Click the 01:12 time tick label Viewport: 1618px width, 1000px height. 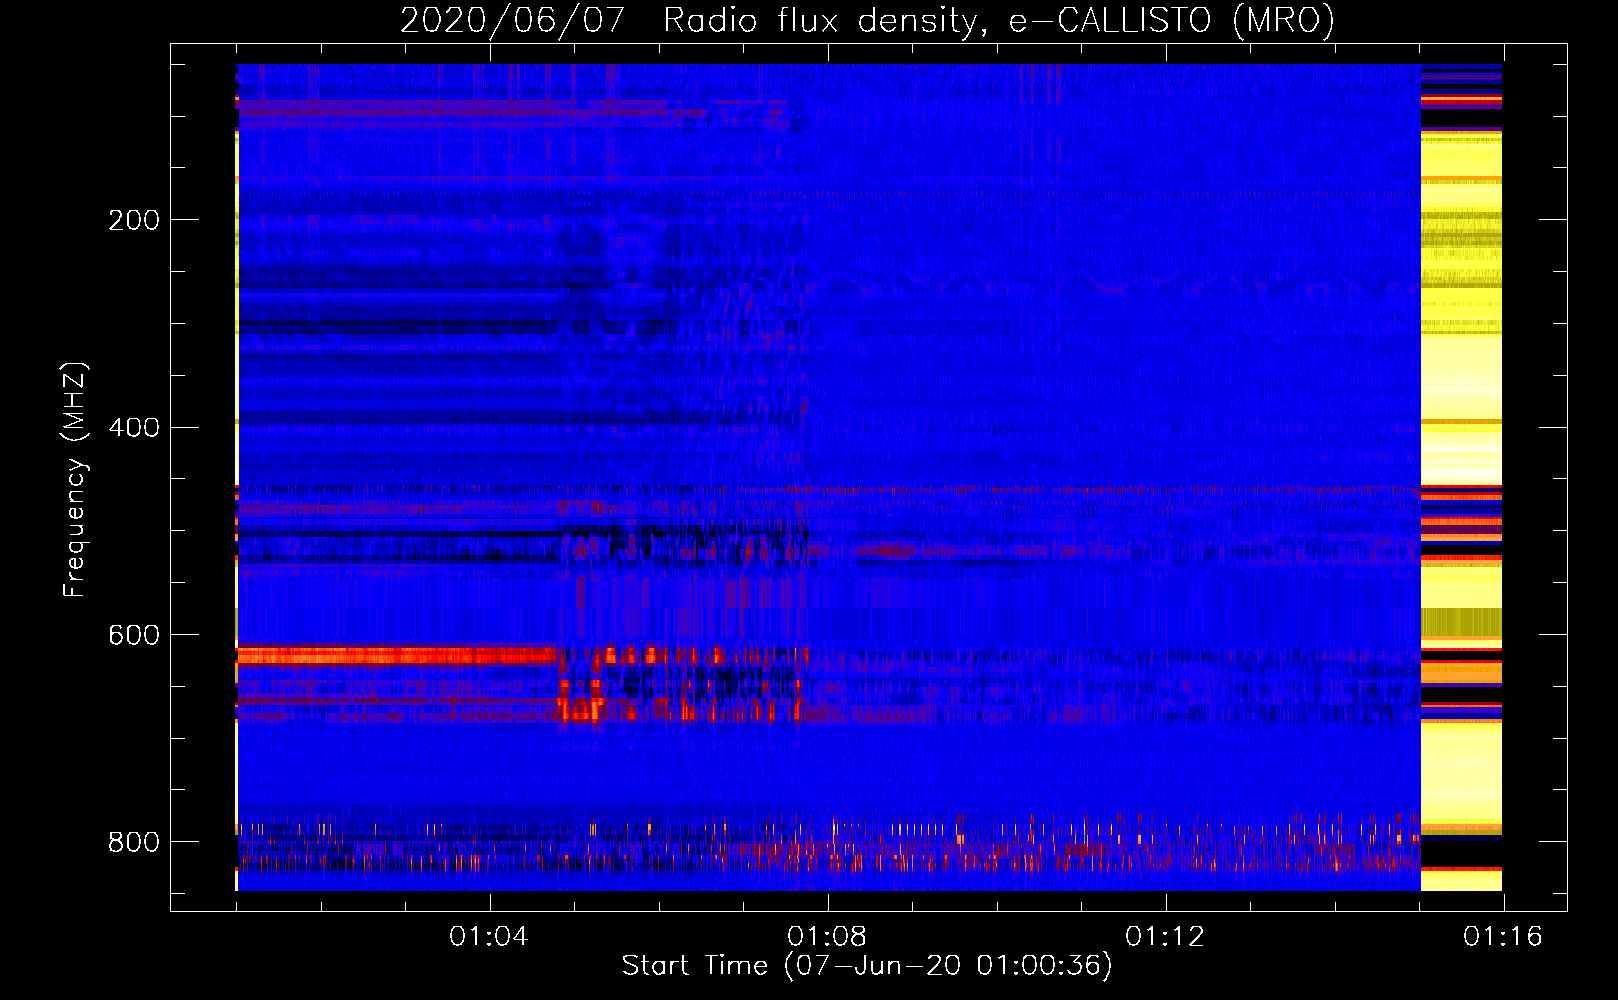(1165, 937)
